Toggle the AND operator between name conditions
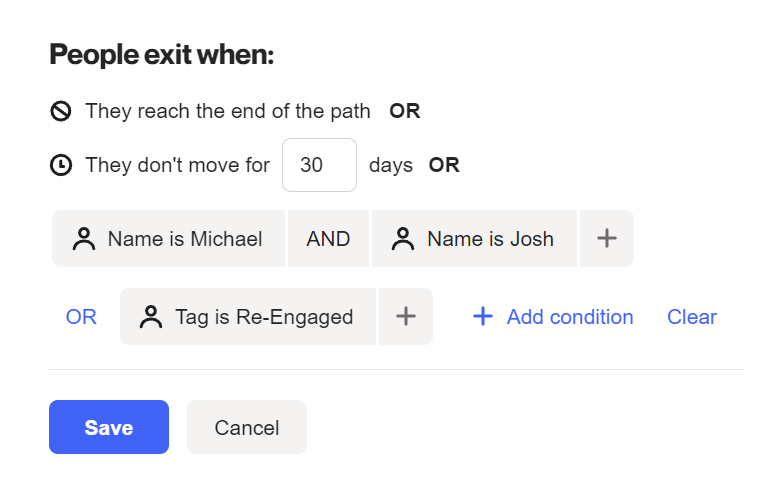 328,239
